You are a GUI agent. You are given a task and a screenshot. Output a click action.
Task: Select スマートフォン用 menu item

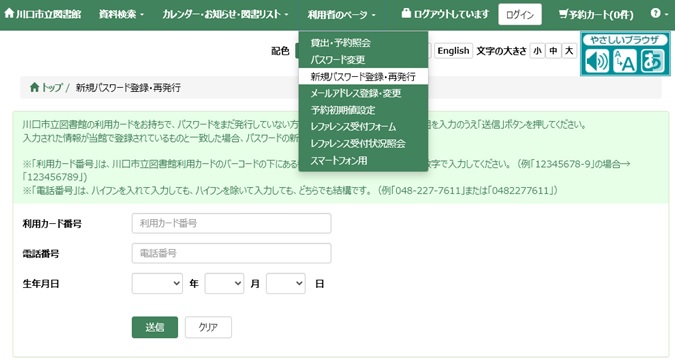click(x=363, y=160)
